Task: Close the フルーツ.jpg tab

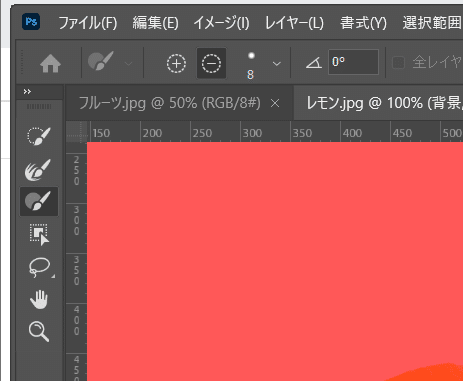Action: click(275, 104)
